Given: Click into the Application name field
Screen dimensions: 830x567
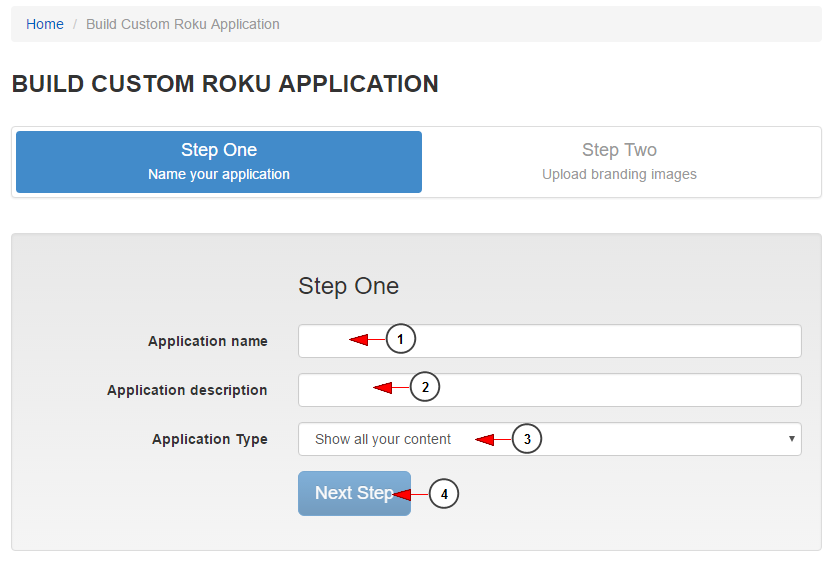Looking at the screenshot, I should click(549, 341).
